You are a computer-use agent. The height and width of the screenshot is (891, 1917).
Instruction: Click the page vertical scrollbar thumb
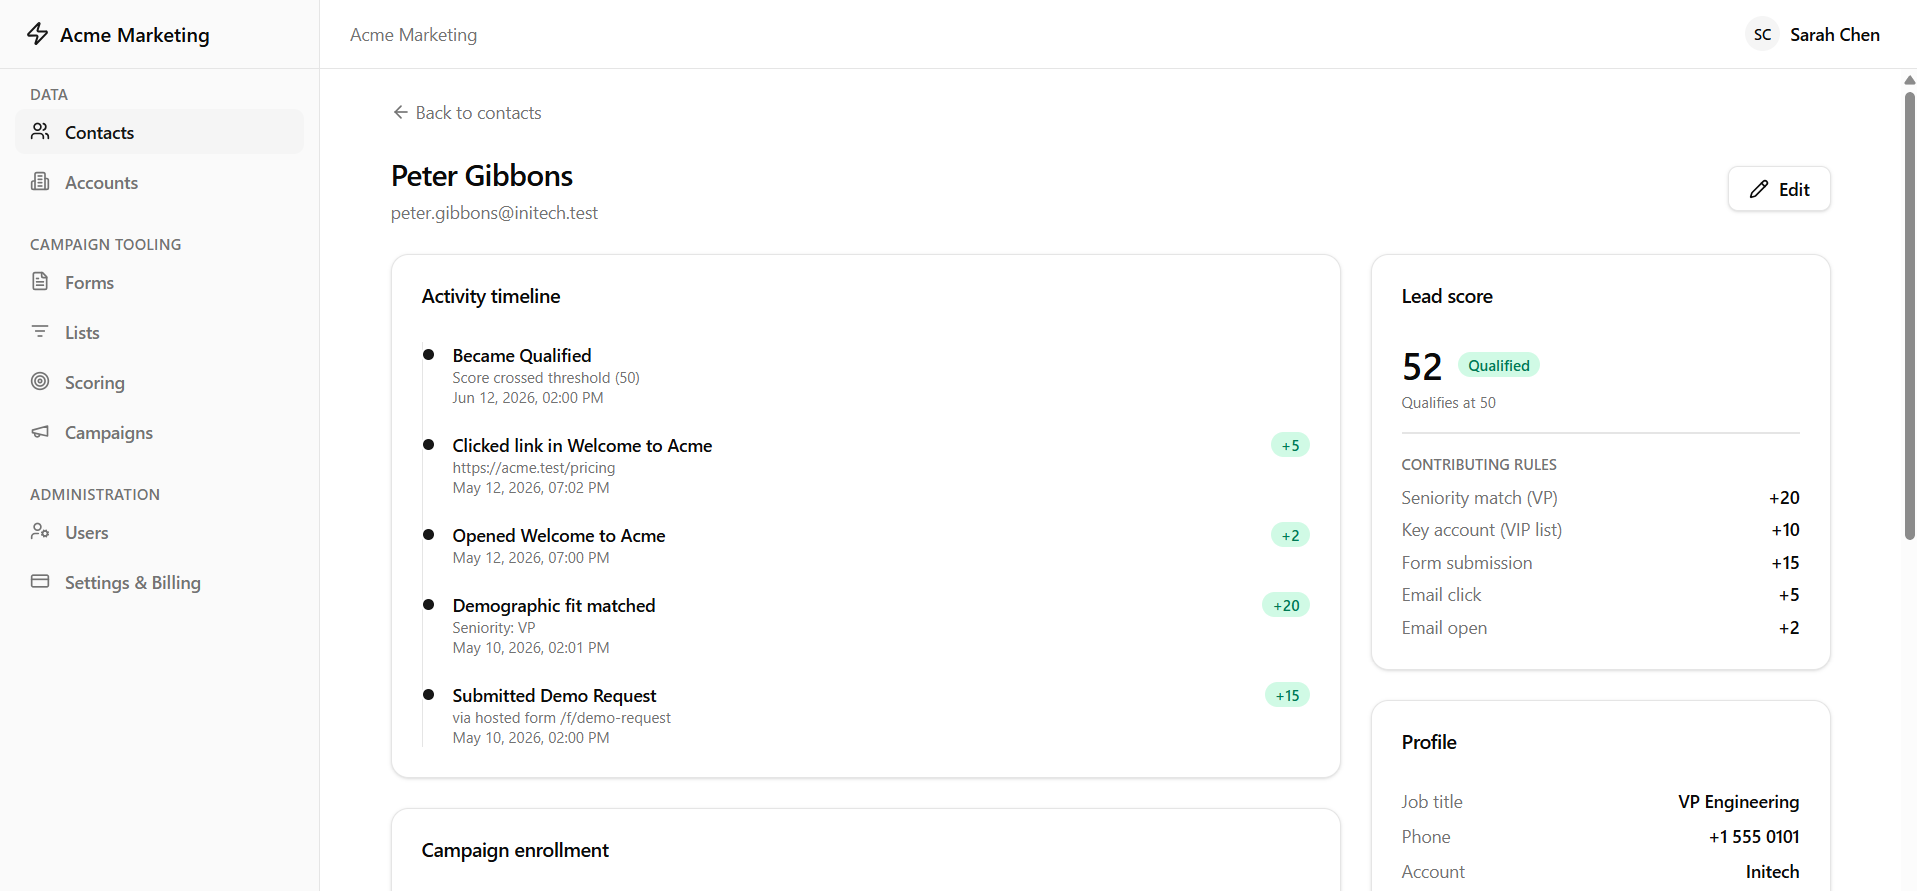[x=1909, y=315]
